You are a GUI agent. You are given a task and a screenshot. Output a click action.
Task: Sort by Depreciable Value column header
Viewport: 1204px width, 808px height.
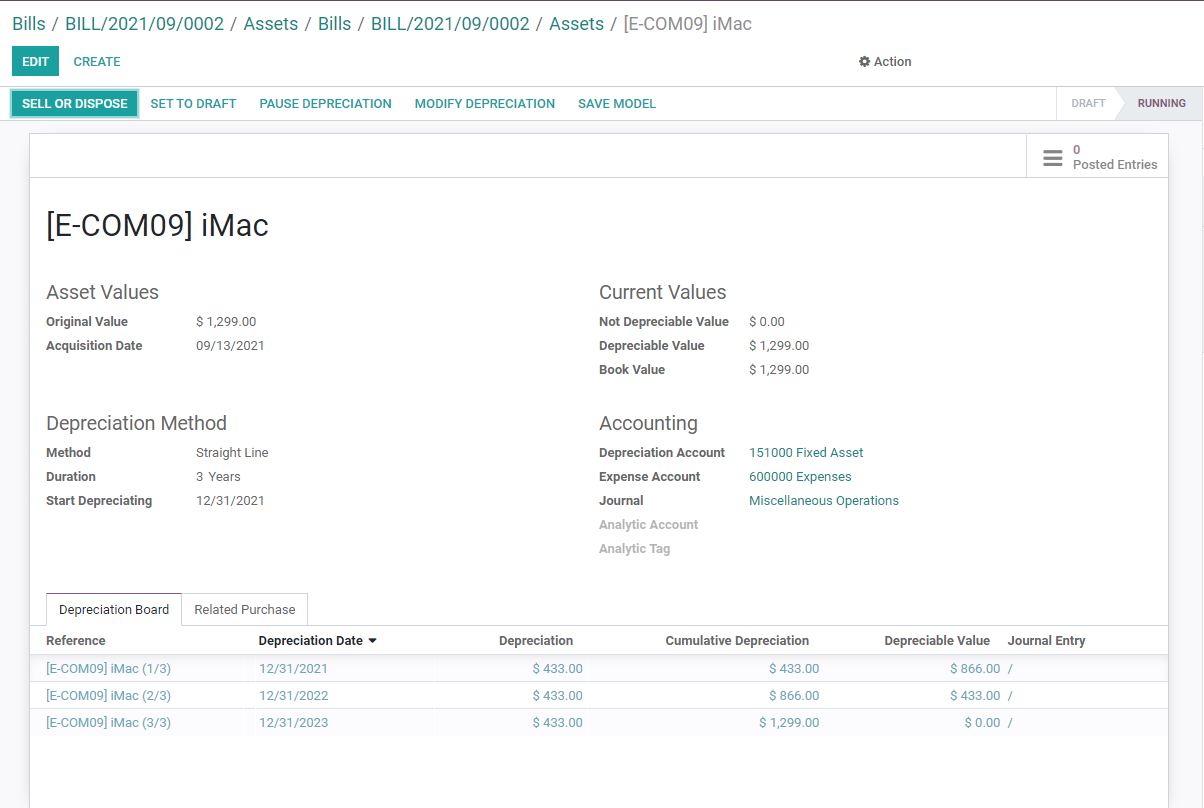pyautogui.click(x=937, y=641)
